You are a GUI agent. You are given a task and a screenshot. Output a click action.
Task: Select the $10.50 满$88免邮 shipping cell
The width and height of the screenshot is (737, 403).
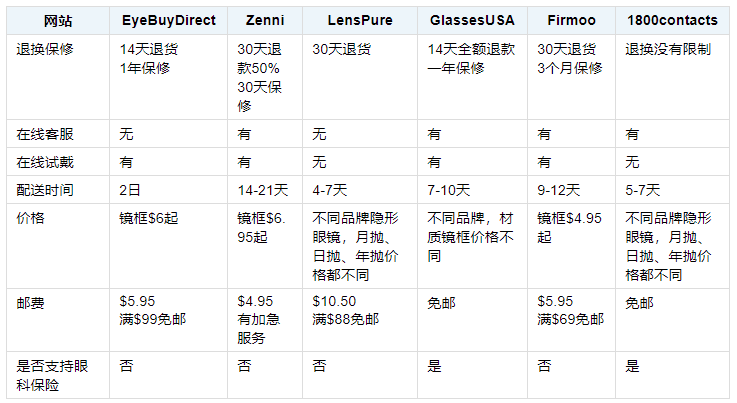(345, 309)
